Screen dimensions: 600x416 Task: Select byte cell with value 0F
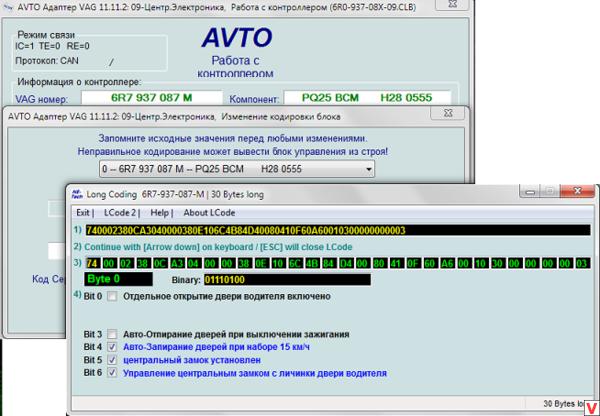[x=413, y=263]
